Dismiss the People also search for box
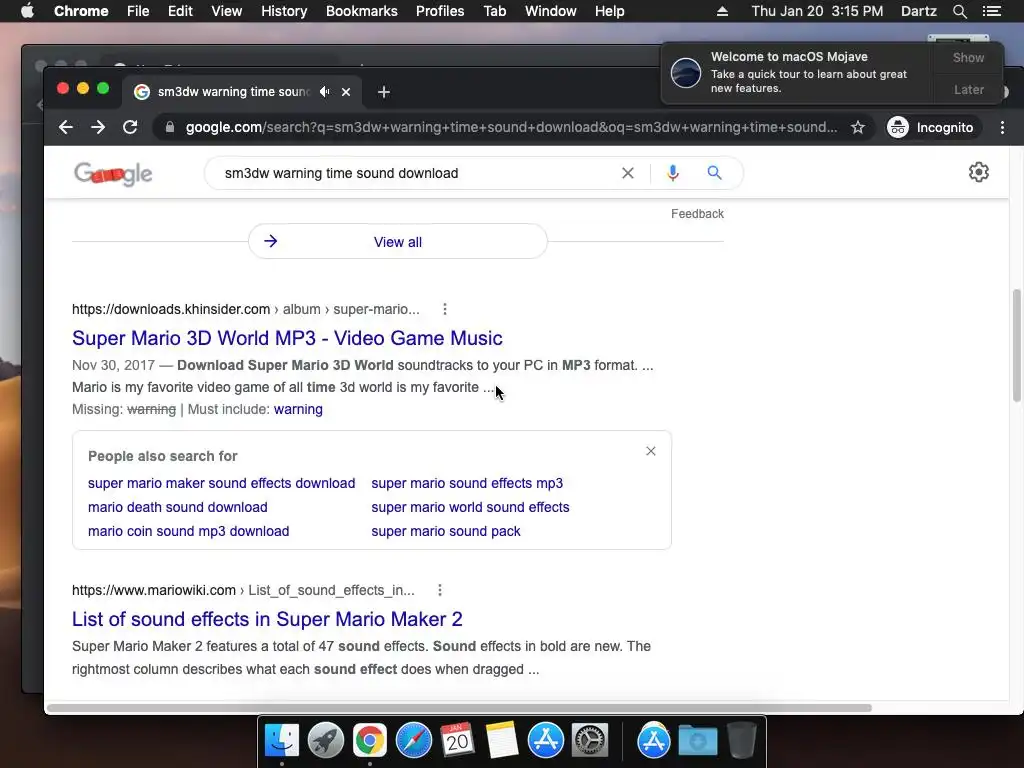The image size is (1024, 768). point(650,451)
